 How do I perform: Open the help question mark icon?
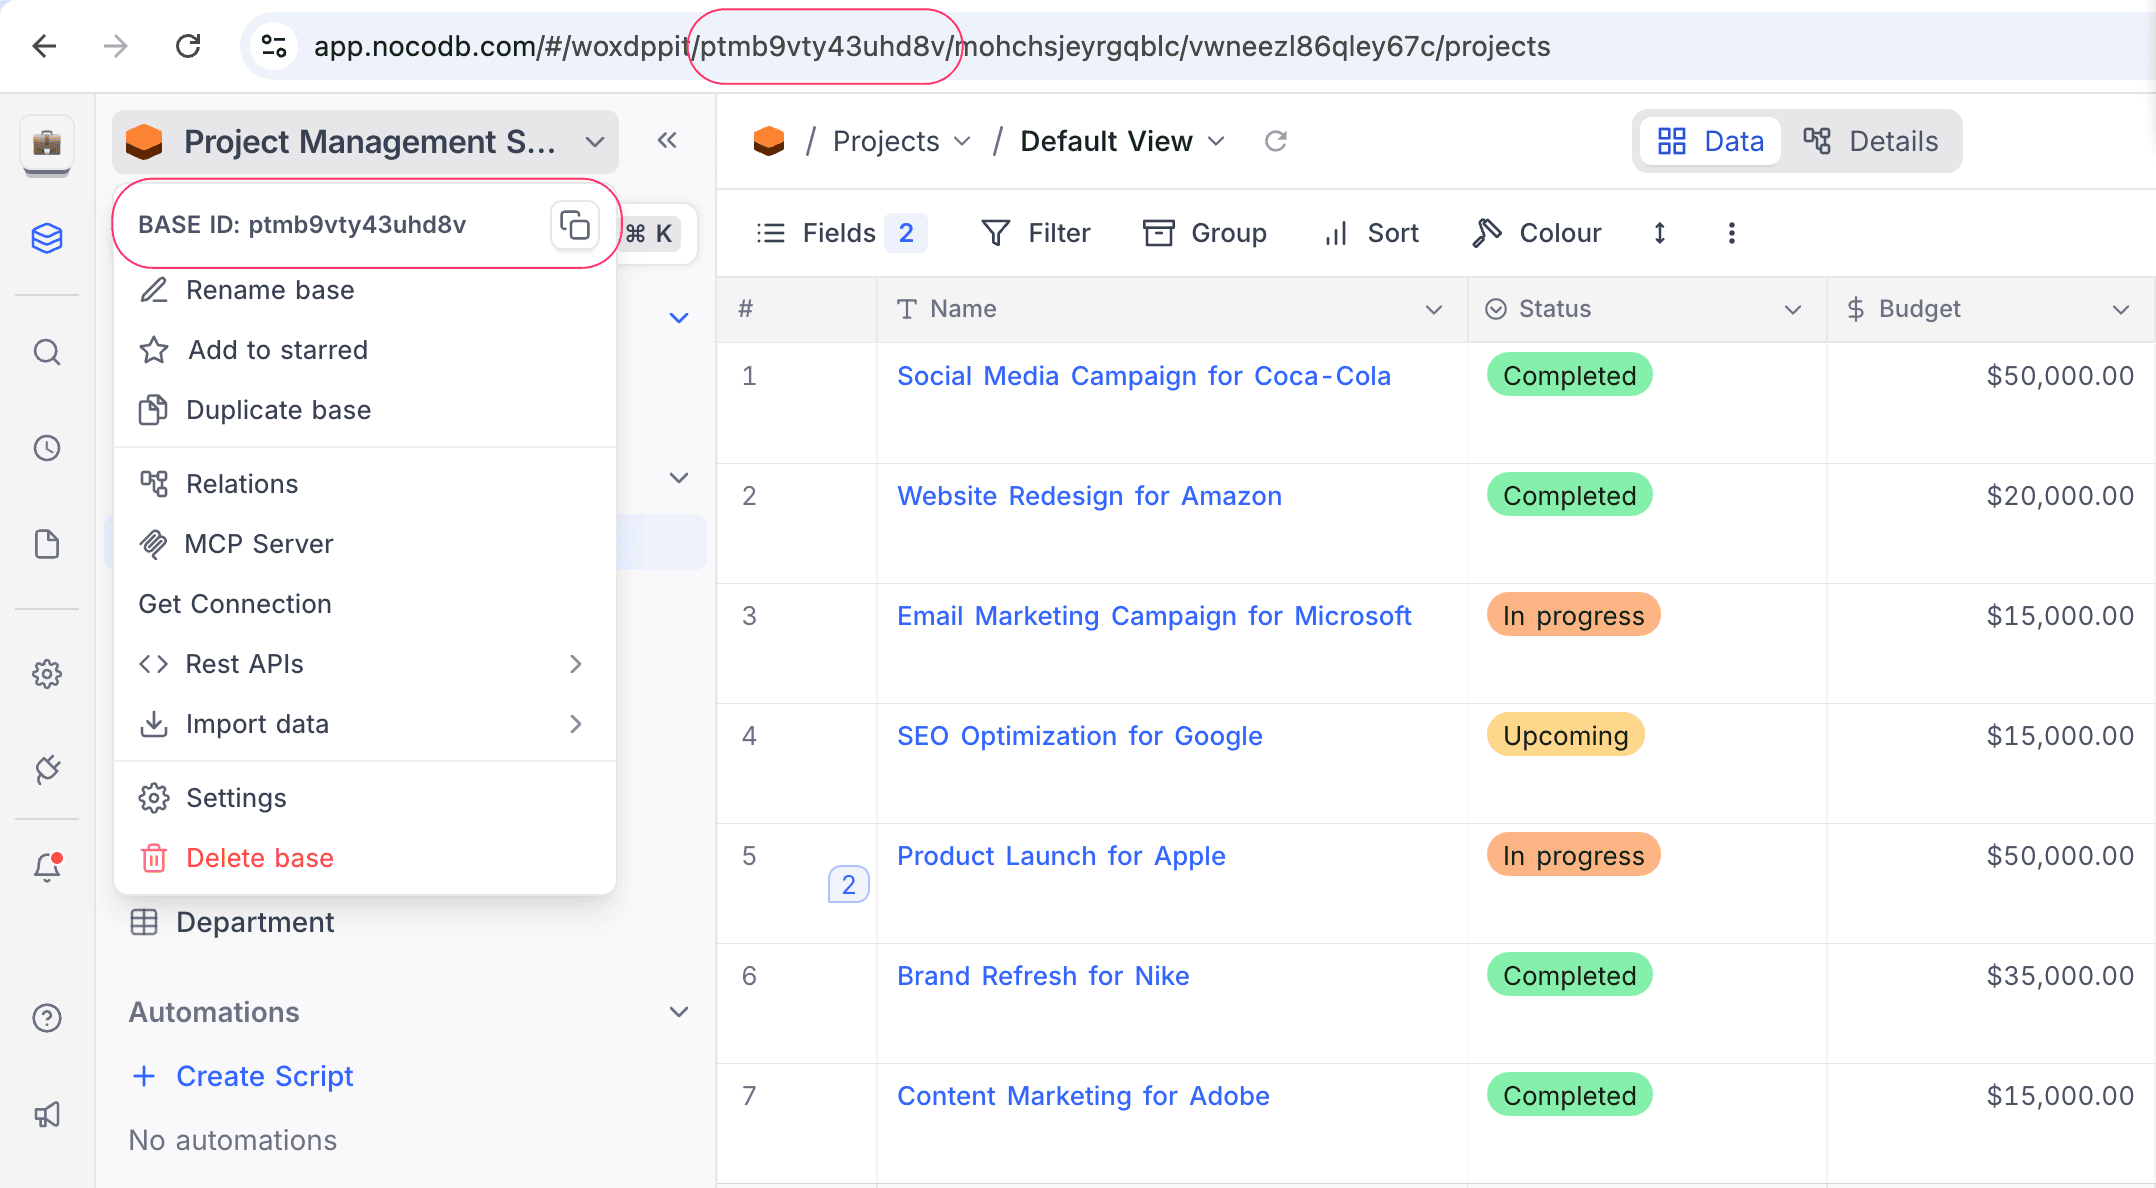(47, 1018)
